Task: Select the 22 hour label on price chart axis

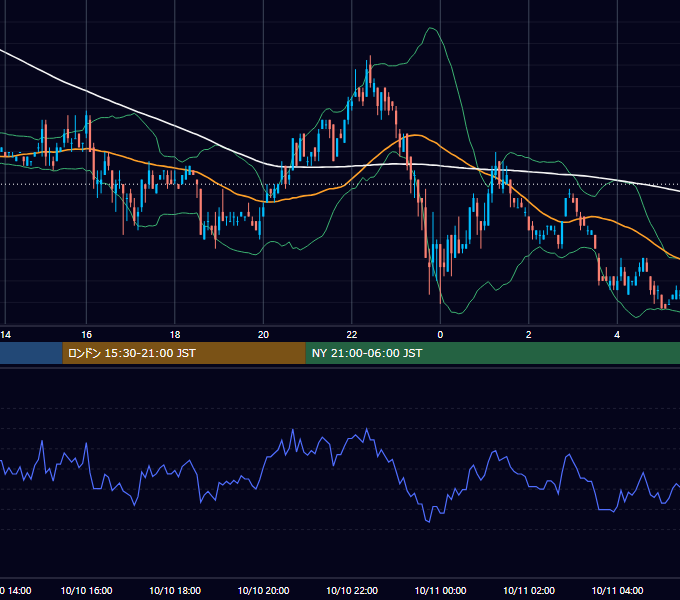Action: pos(352,335)
